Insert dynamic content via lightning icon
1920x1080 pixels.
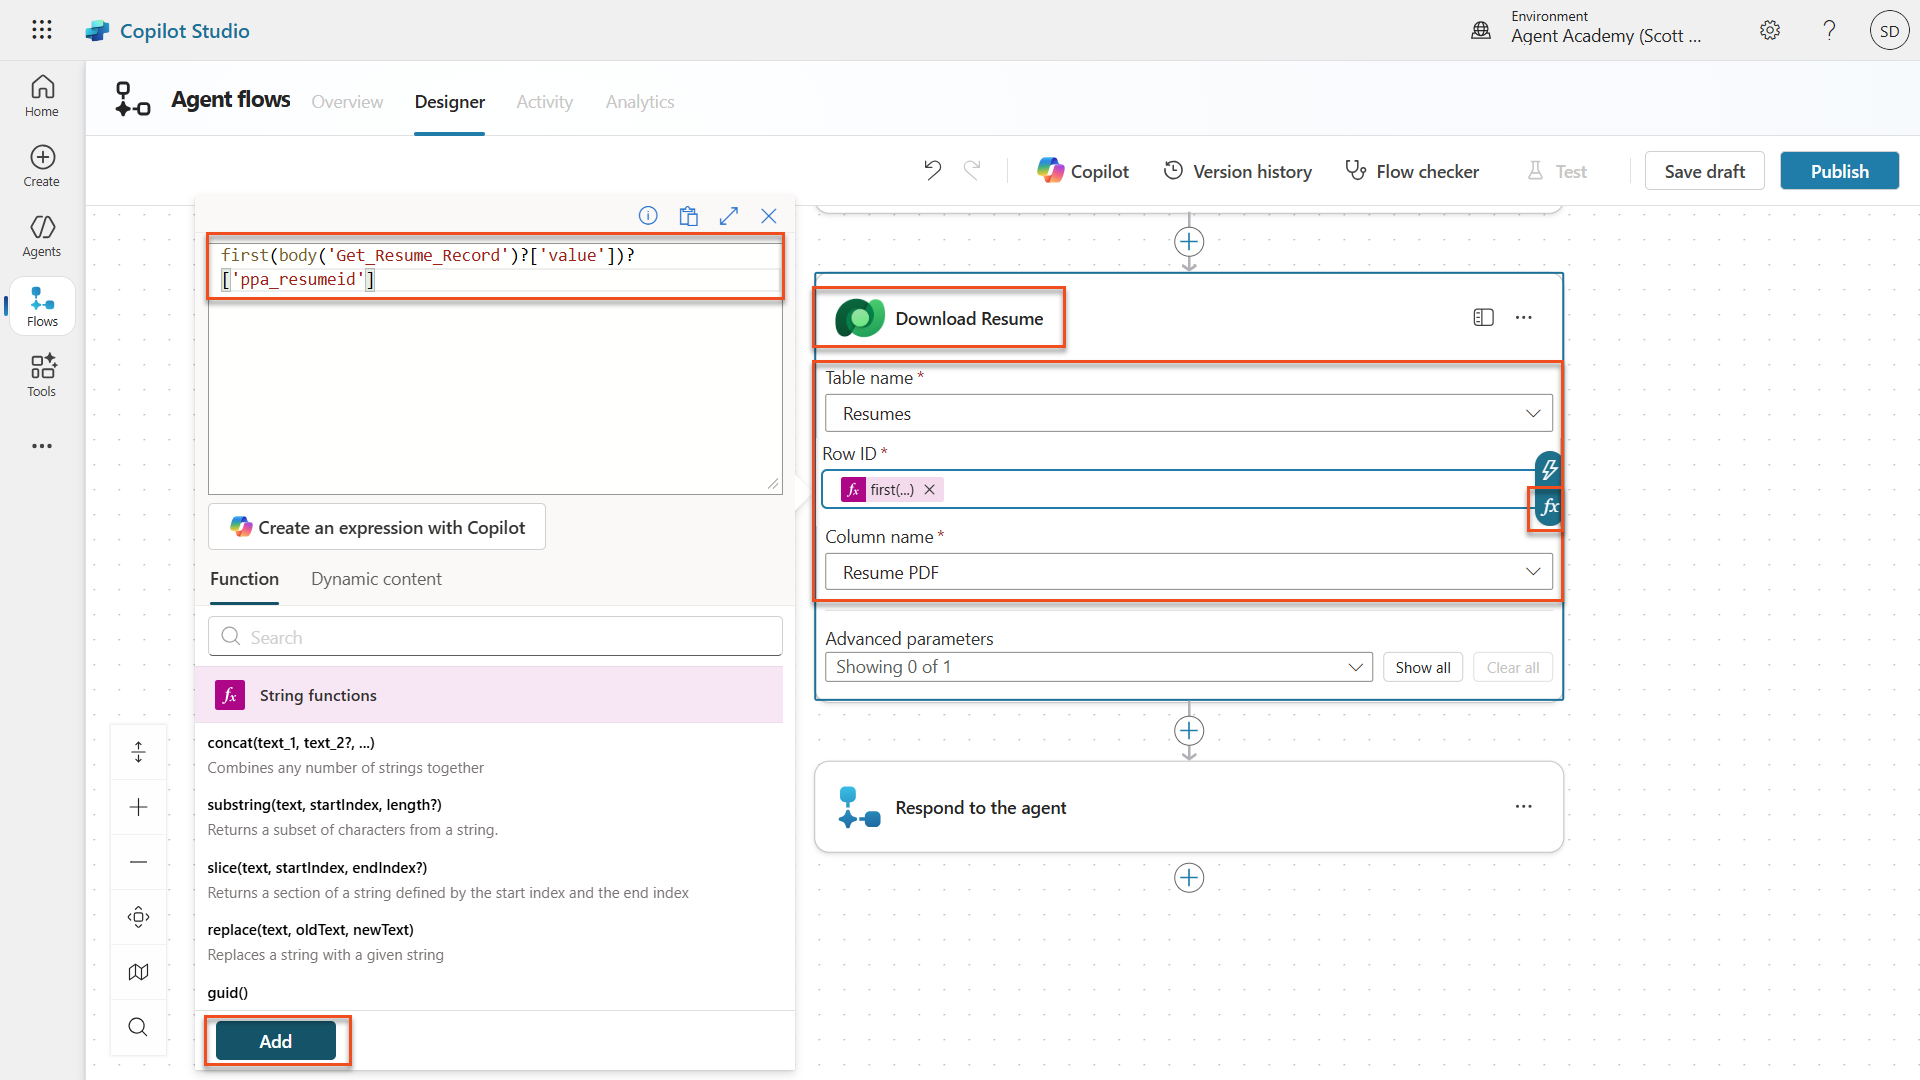[1548, 468]
